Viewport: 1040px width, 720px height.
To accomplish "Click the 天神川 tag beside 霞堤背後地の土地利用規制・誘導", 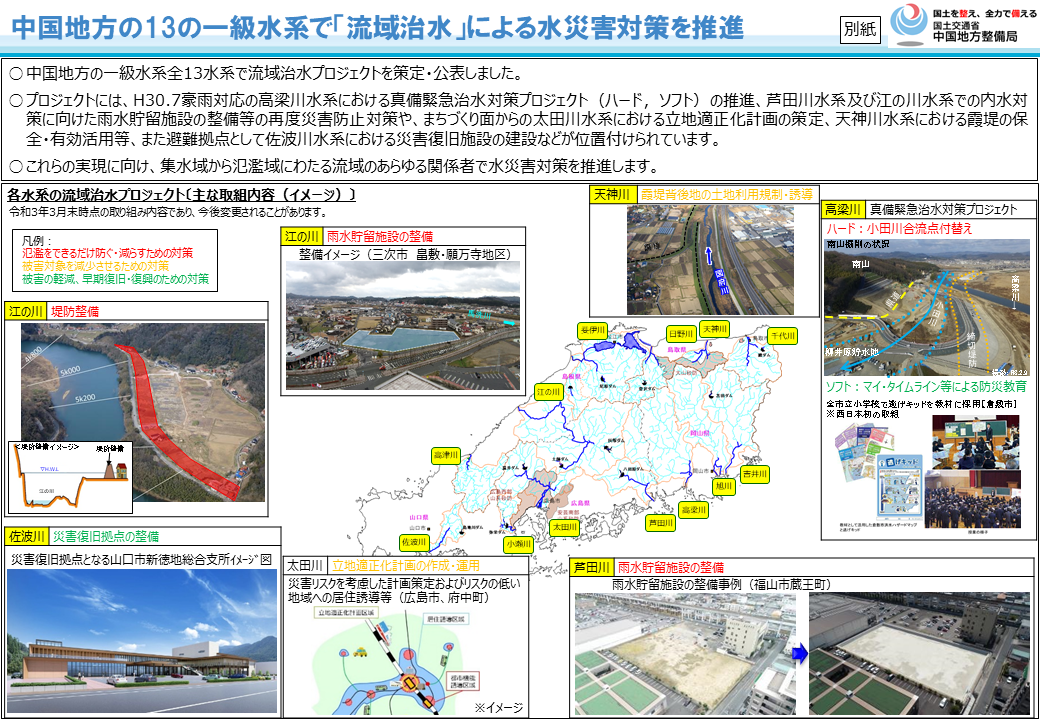I will 612,195.
